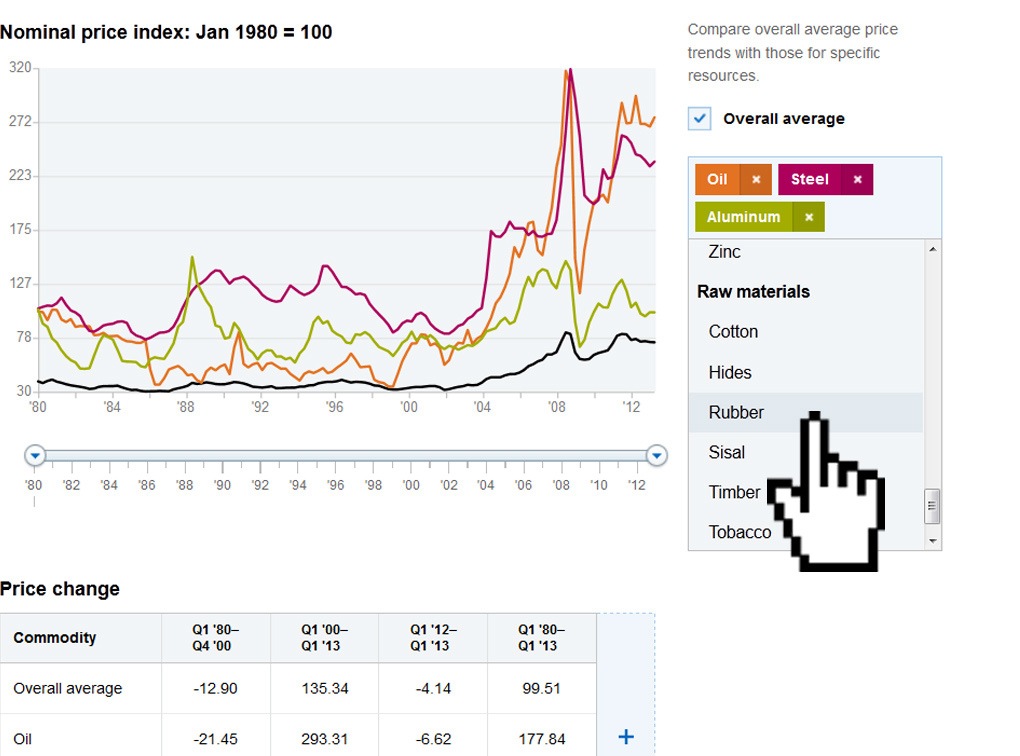Select Sisal under Raw materials
The image size is (1020, 756).
pyautogui.click(x=726, y=452)
